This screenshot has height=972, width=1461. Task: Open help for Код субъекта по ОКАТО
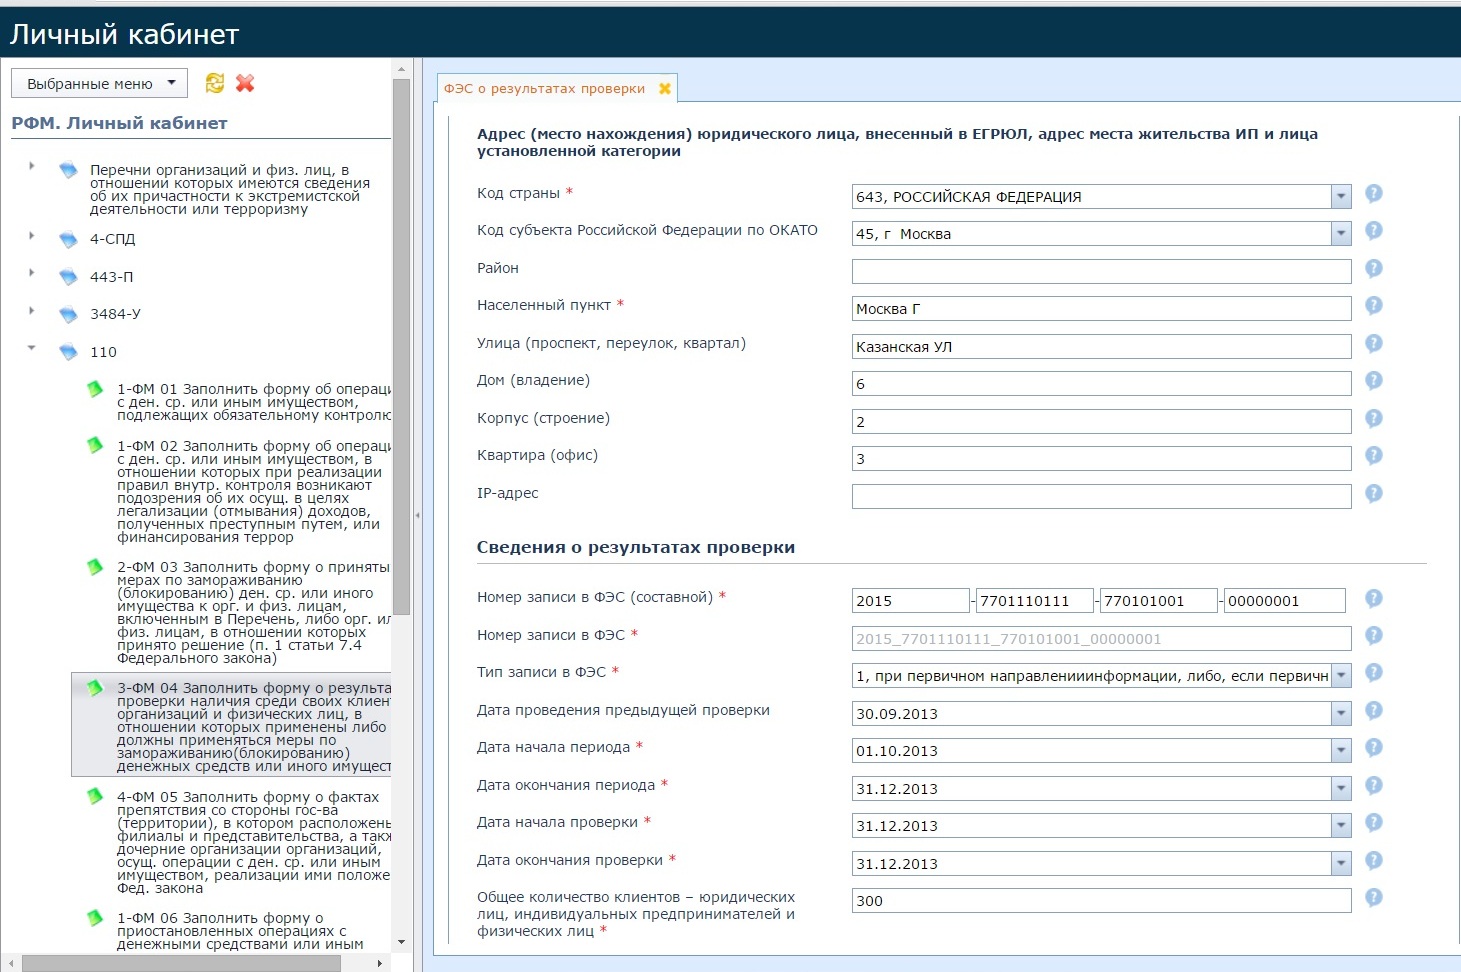point(1374,230)
